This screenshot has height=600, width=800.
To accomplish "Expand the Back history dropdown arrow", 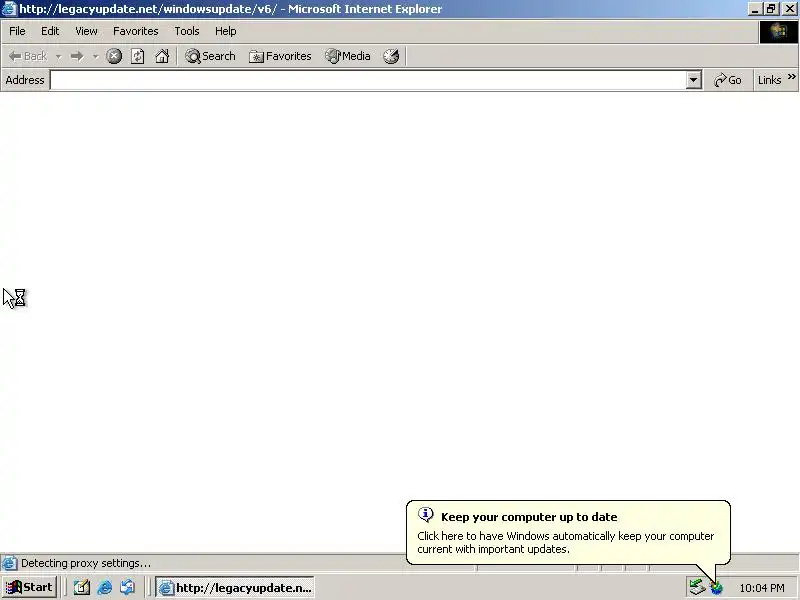I will 59,56.
